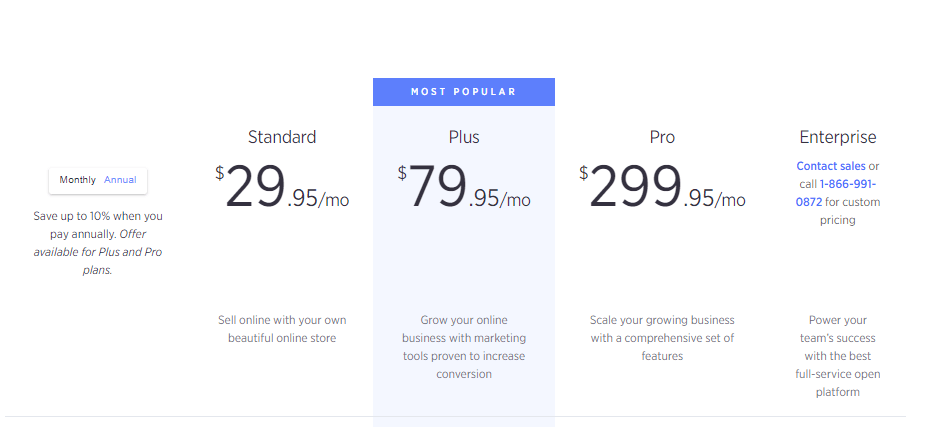Click the dollar sign beside the 299 price
Image resolution: width=930 pixels, height=427 pixels.
[584, 173]
